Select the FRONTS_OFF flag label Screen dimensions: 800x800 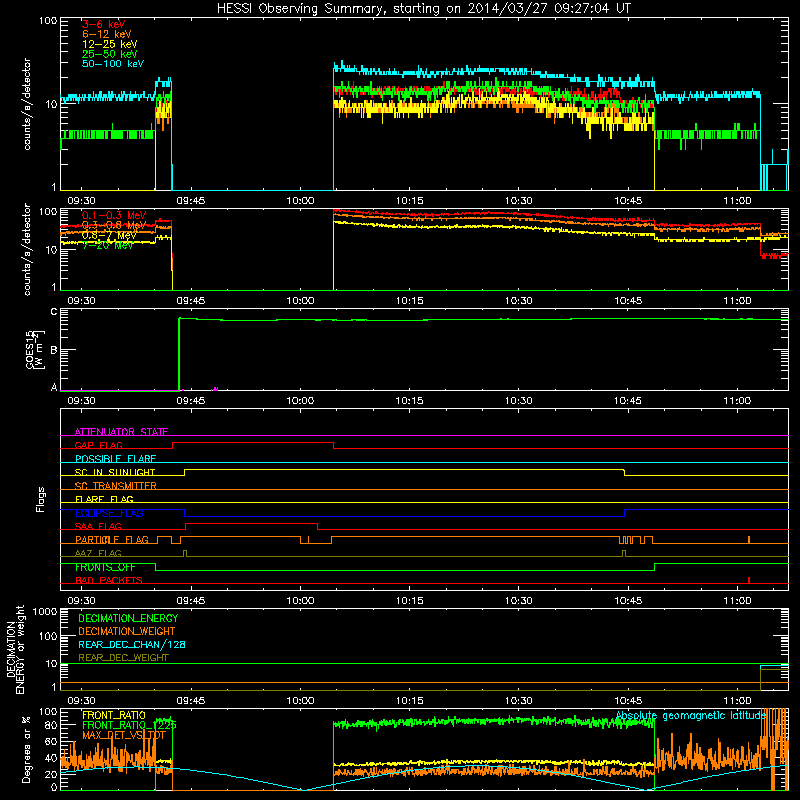point(105,567)
